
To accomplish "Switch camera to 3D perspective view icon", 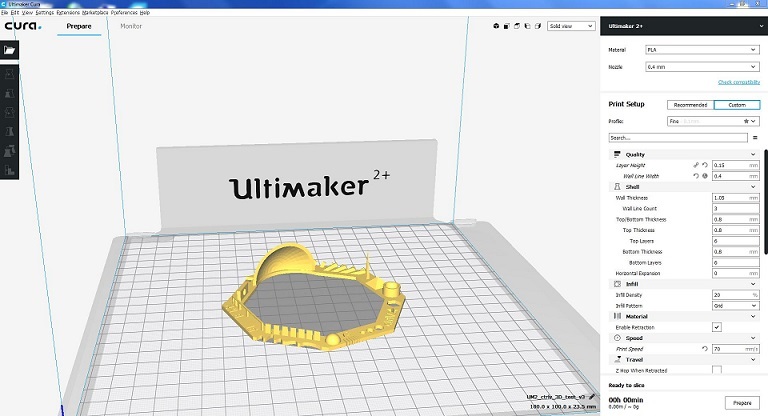I will tap(496, 26).
